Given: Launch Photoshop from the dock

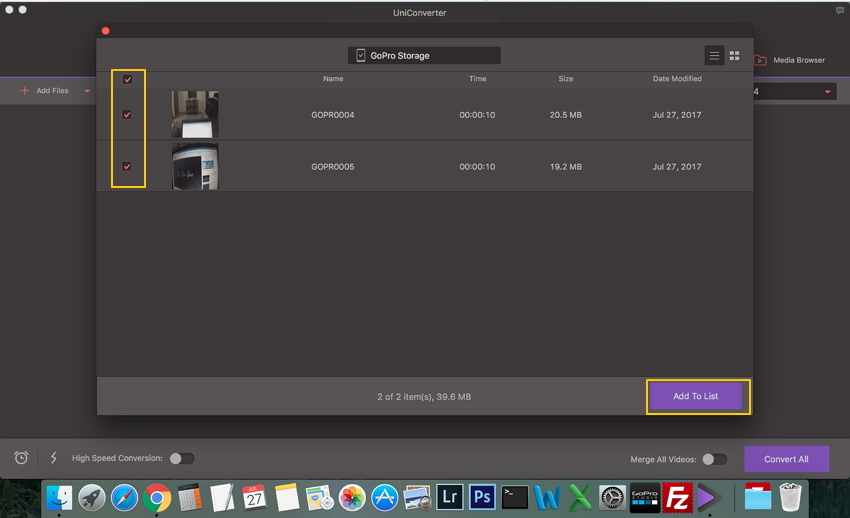Looking at the screenshot, I should pos(482,497).
